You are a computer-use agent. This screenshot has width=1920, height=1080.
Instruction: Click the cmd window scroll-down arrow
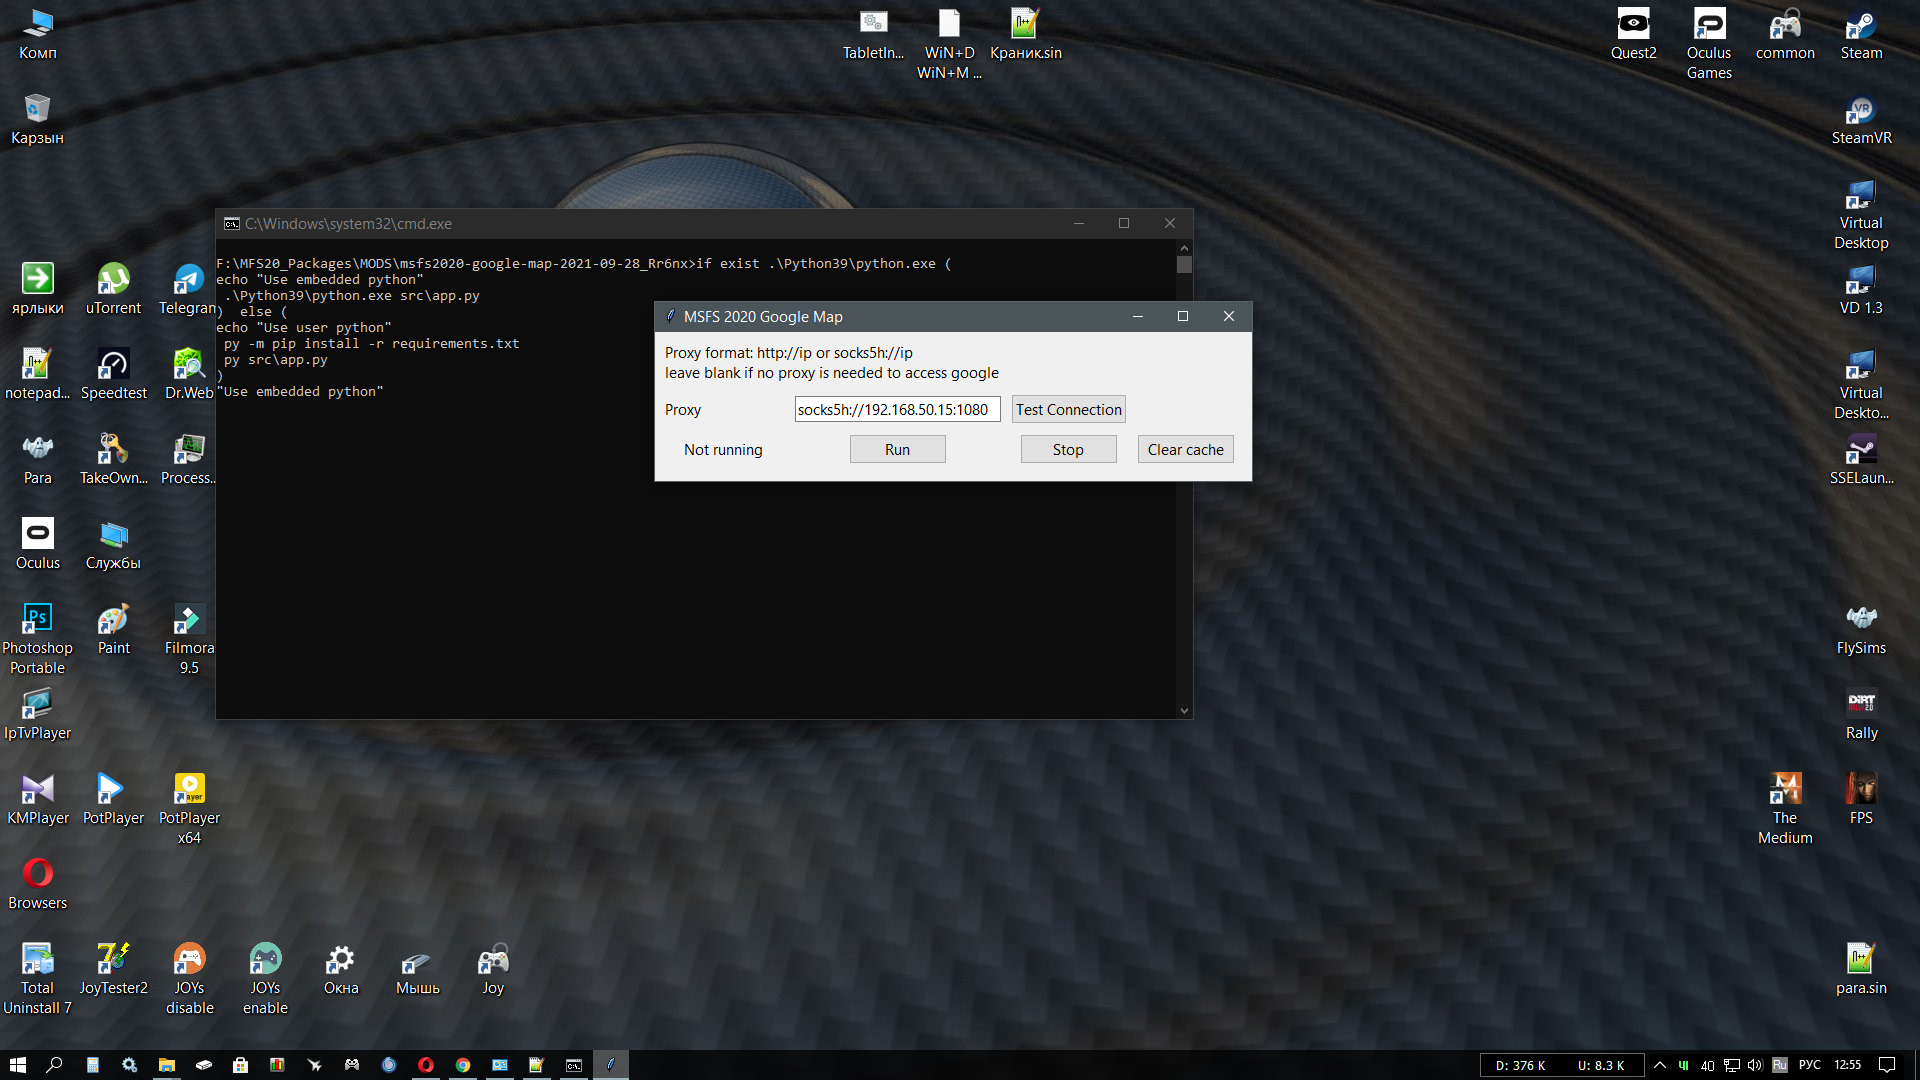1184,711
